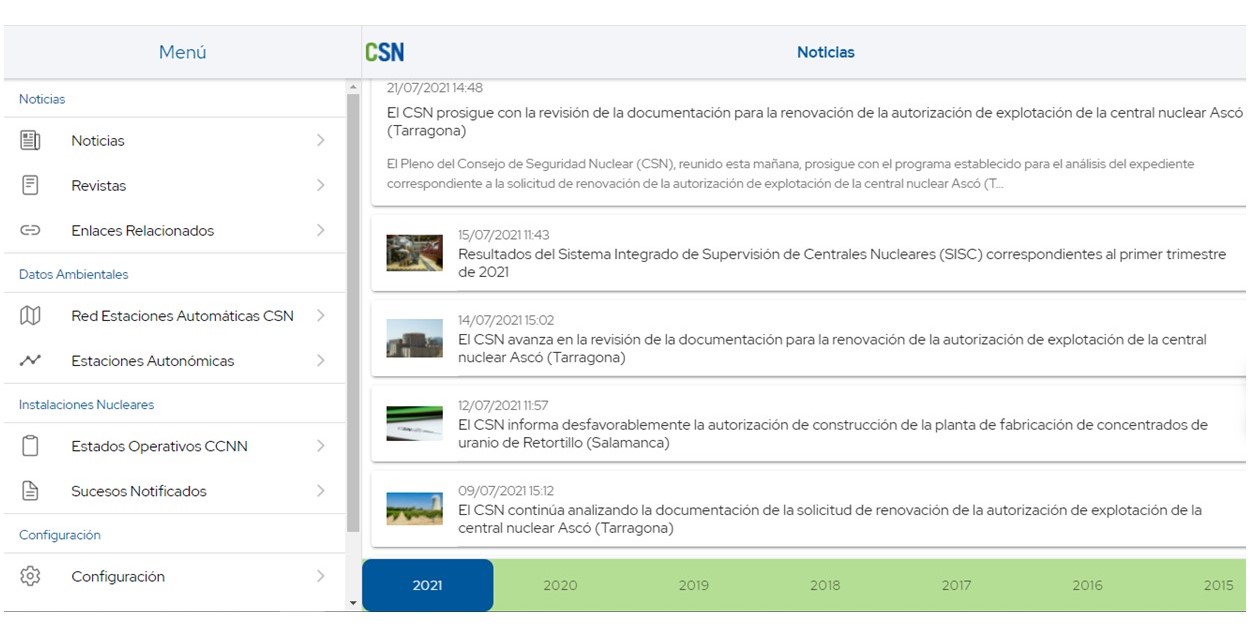This screenshot has width=1253, height=631.
Task: Go to Enlaces Relacionados
Action: tap(174, 230)
